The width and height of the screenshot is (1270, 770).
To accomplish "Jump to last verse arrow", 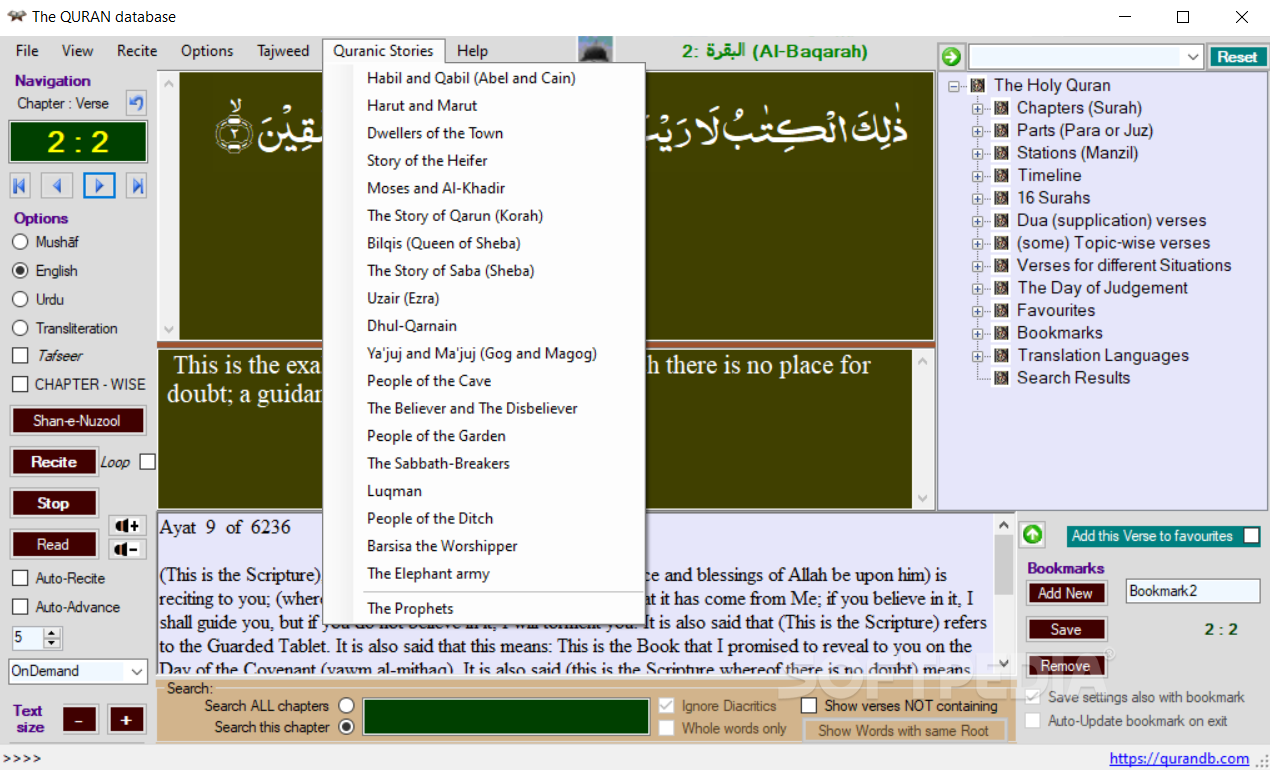I will click(x=138, y=185).
